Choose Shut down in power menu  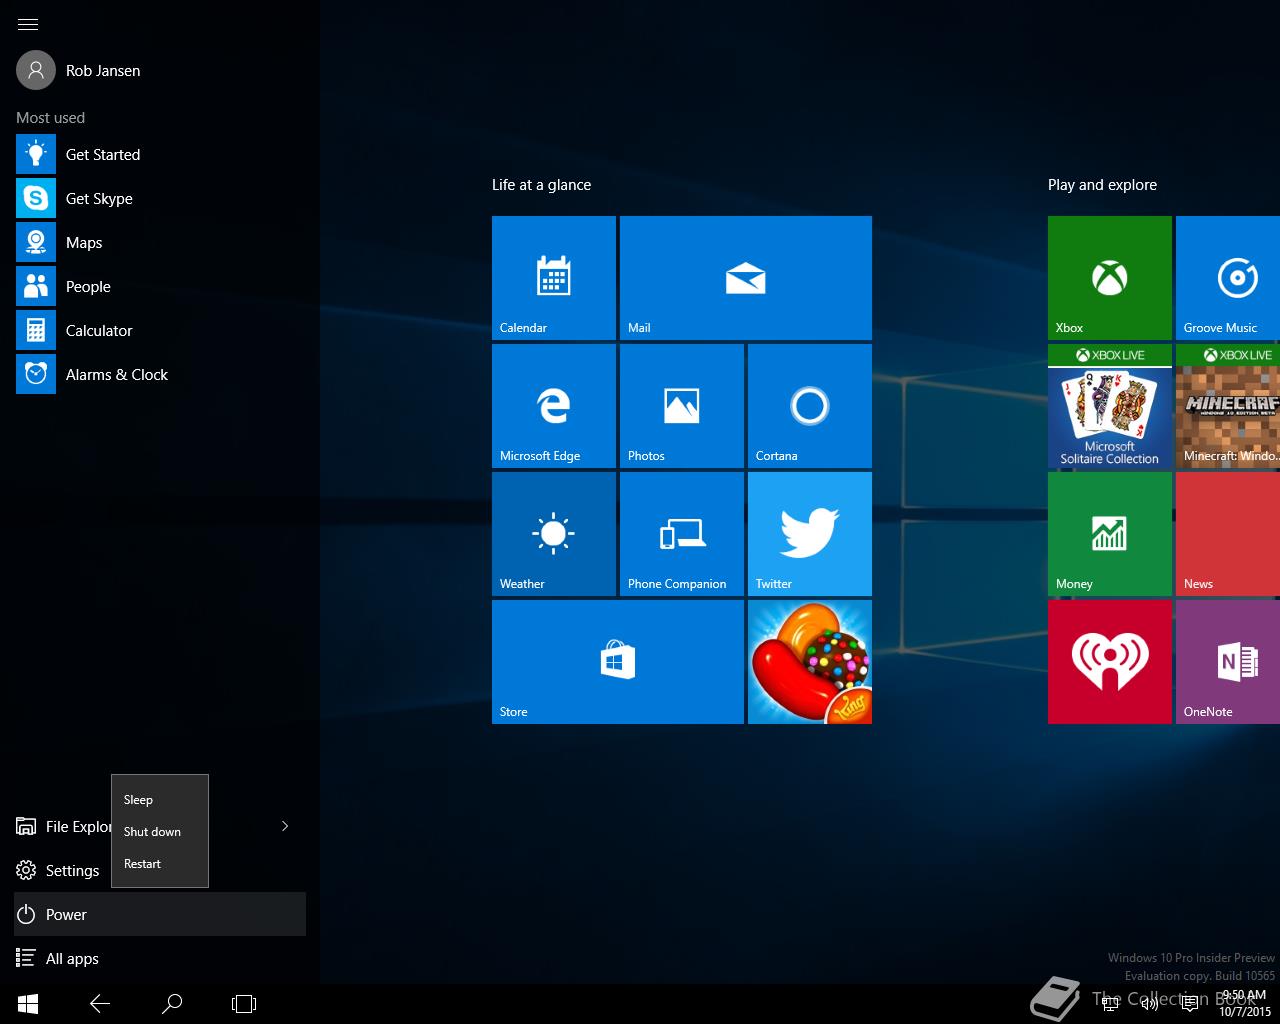pyautogui.click(x=160, y=831)
